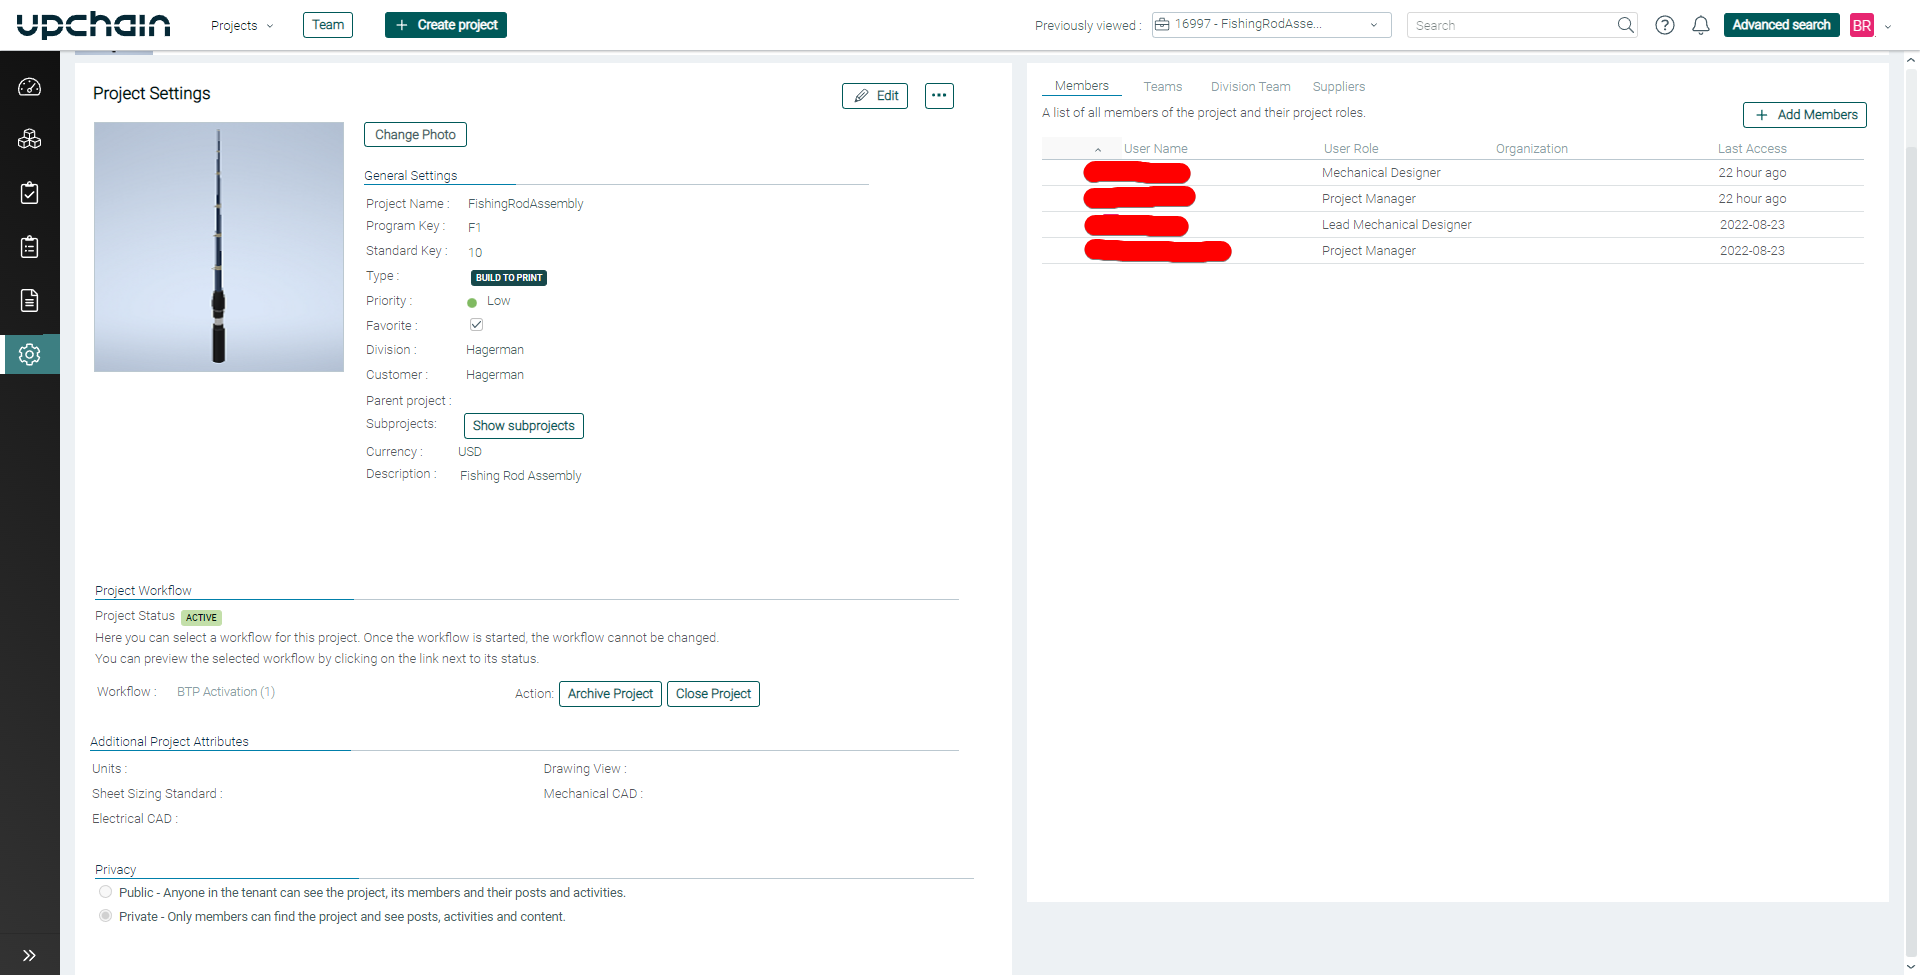1920x975 pixels.
Task: Expand the sidebar with the double-arrow chevron
Action: pyautogui.click(x=30, y=954)
